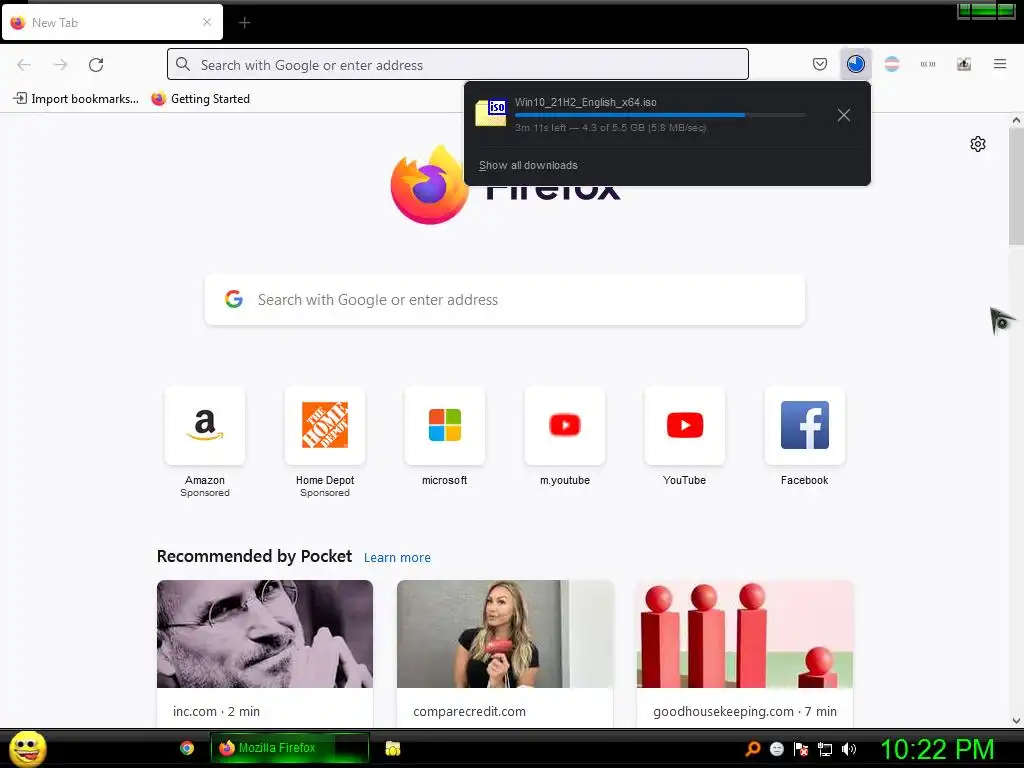
Task: Click Show all downloads
Action: (x=528, y=165)
